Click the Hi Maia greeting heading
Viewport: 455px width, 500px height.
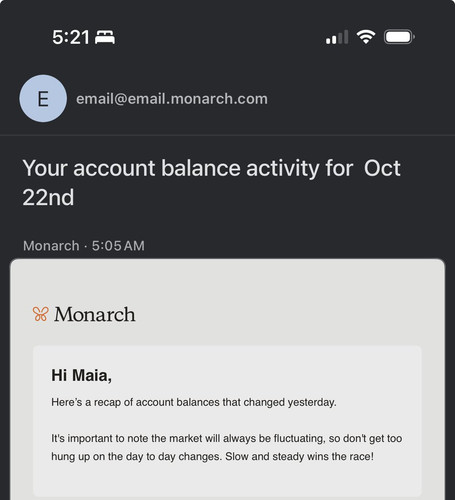(81, 375)
